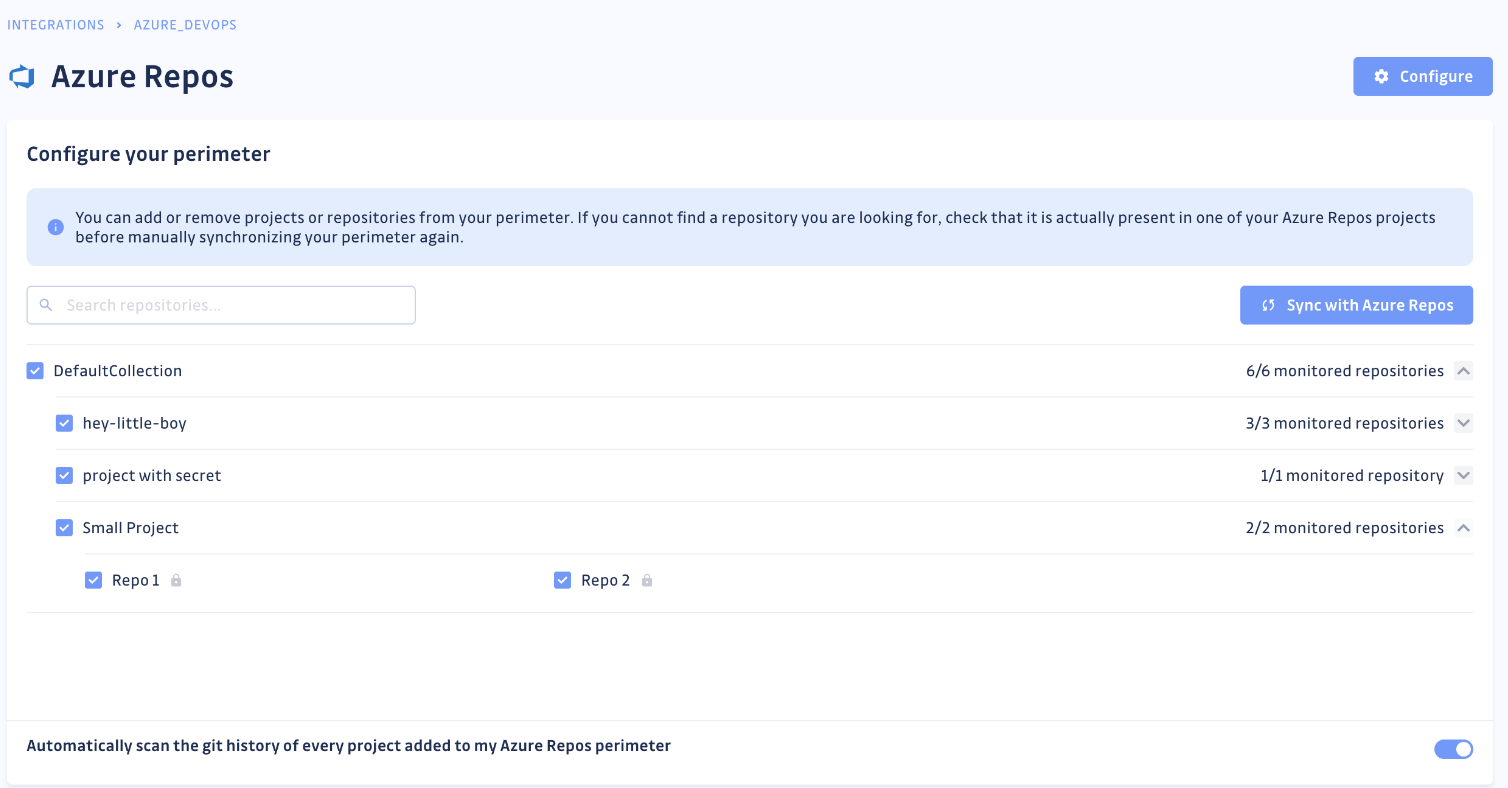Screen dimensions: 1508x788
Task: Click Sync with Azure Repos button
Action: tap(1356, 305)
